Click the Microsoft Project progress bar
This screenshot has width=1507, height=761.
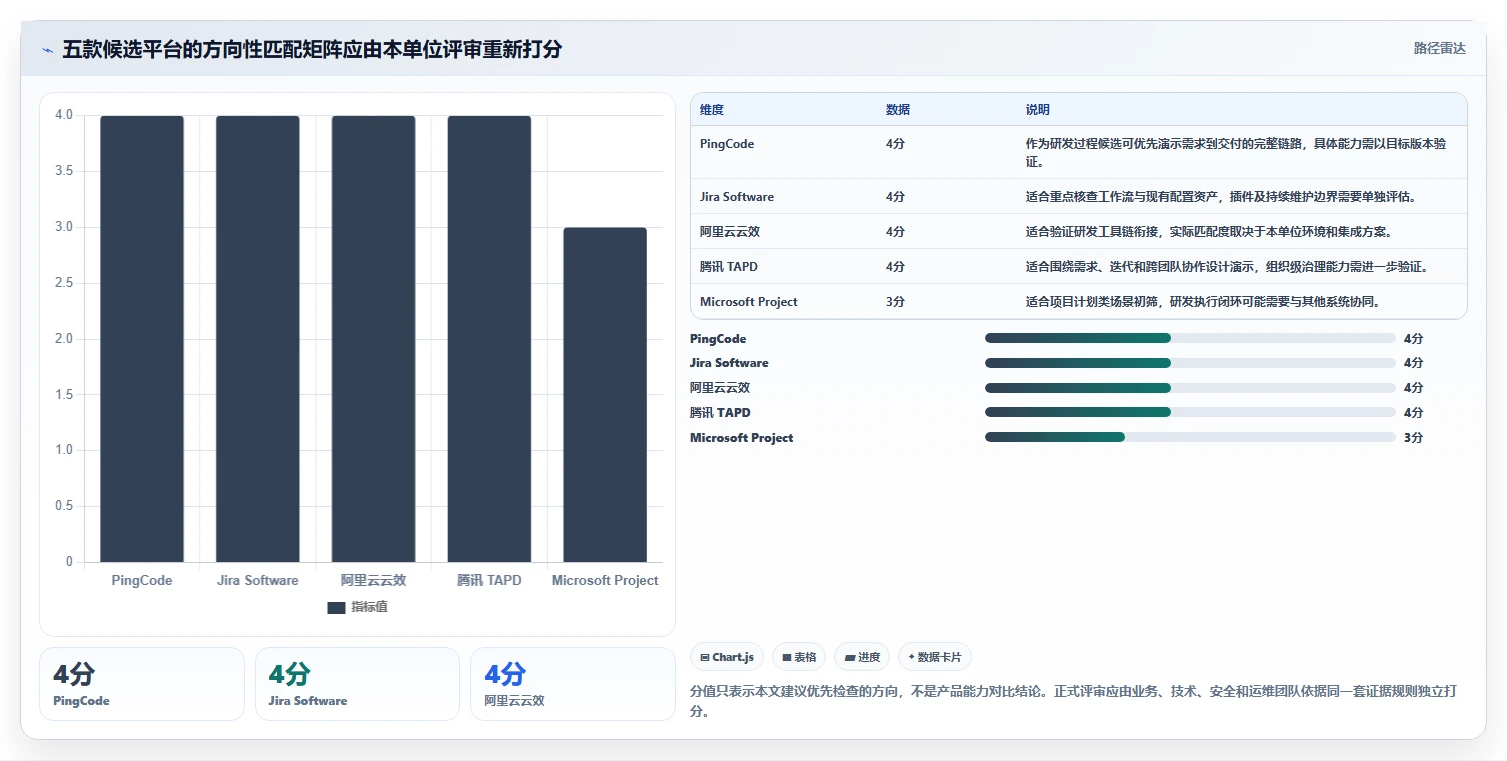click(1190, 437)
